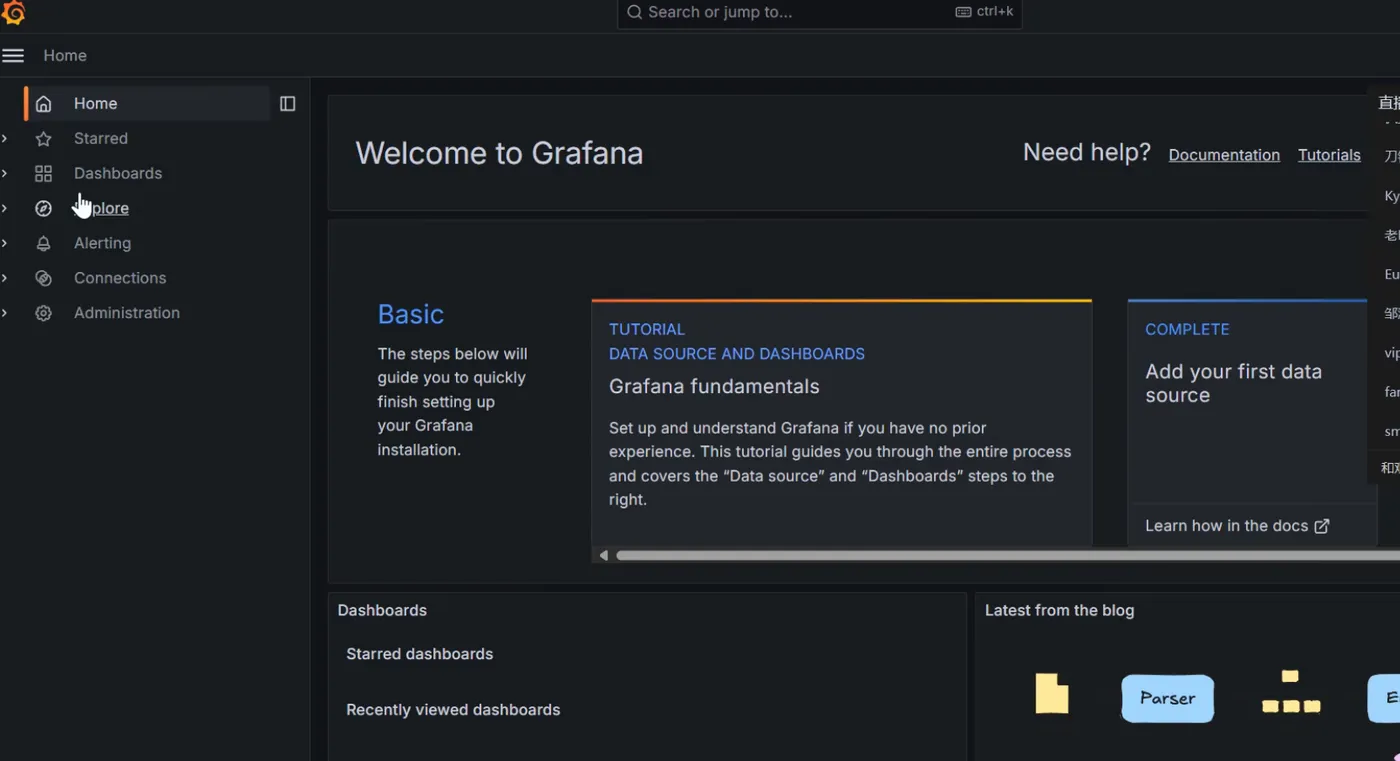Image resolution: width=1400 pixels, height=761 pixels.
Task: Click the dock menu icon next to Home
Action: tap(288, 104)
